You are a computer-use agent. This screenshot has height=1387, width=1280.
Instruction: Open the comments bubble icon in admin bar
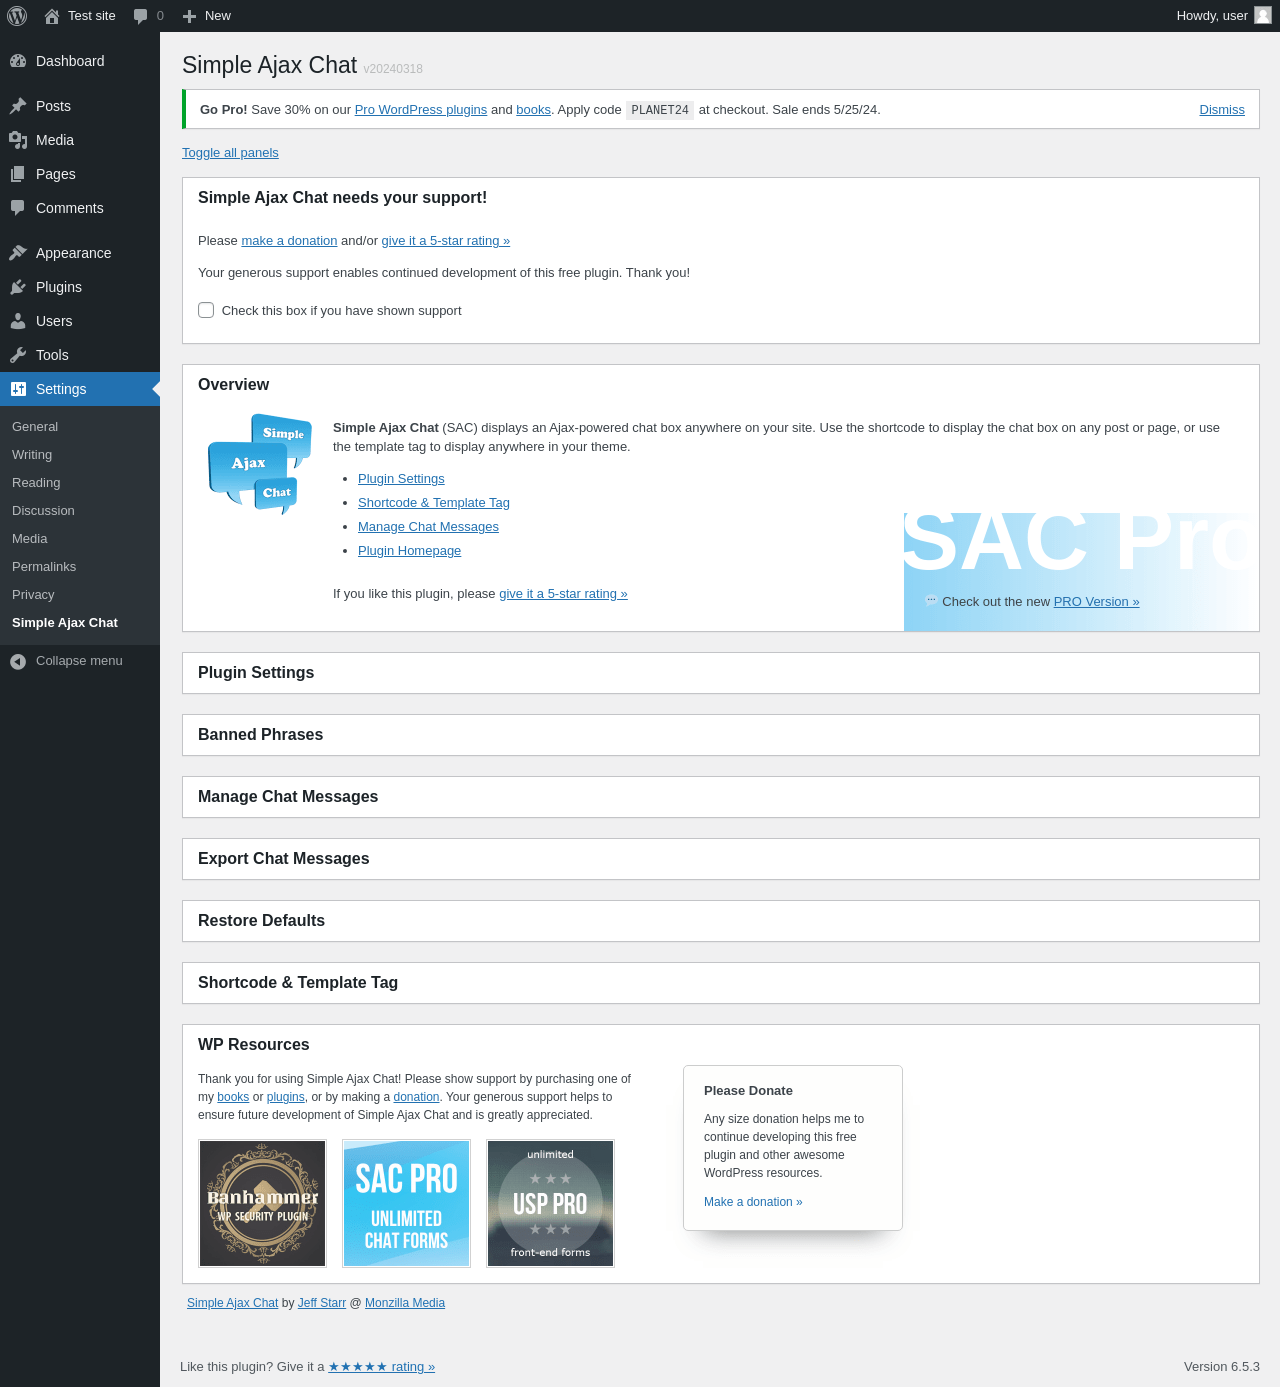click(x=141, y=16)
